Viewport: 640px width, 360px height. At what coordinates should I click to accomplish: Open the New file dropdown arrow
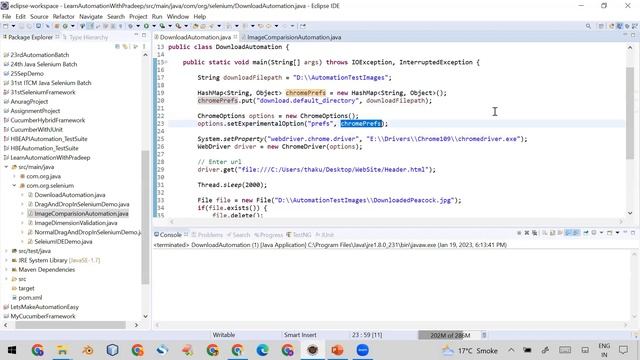point(13,26)
